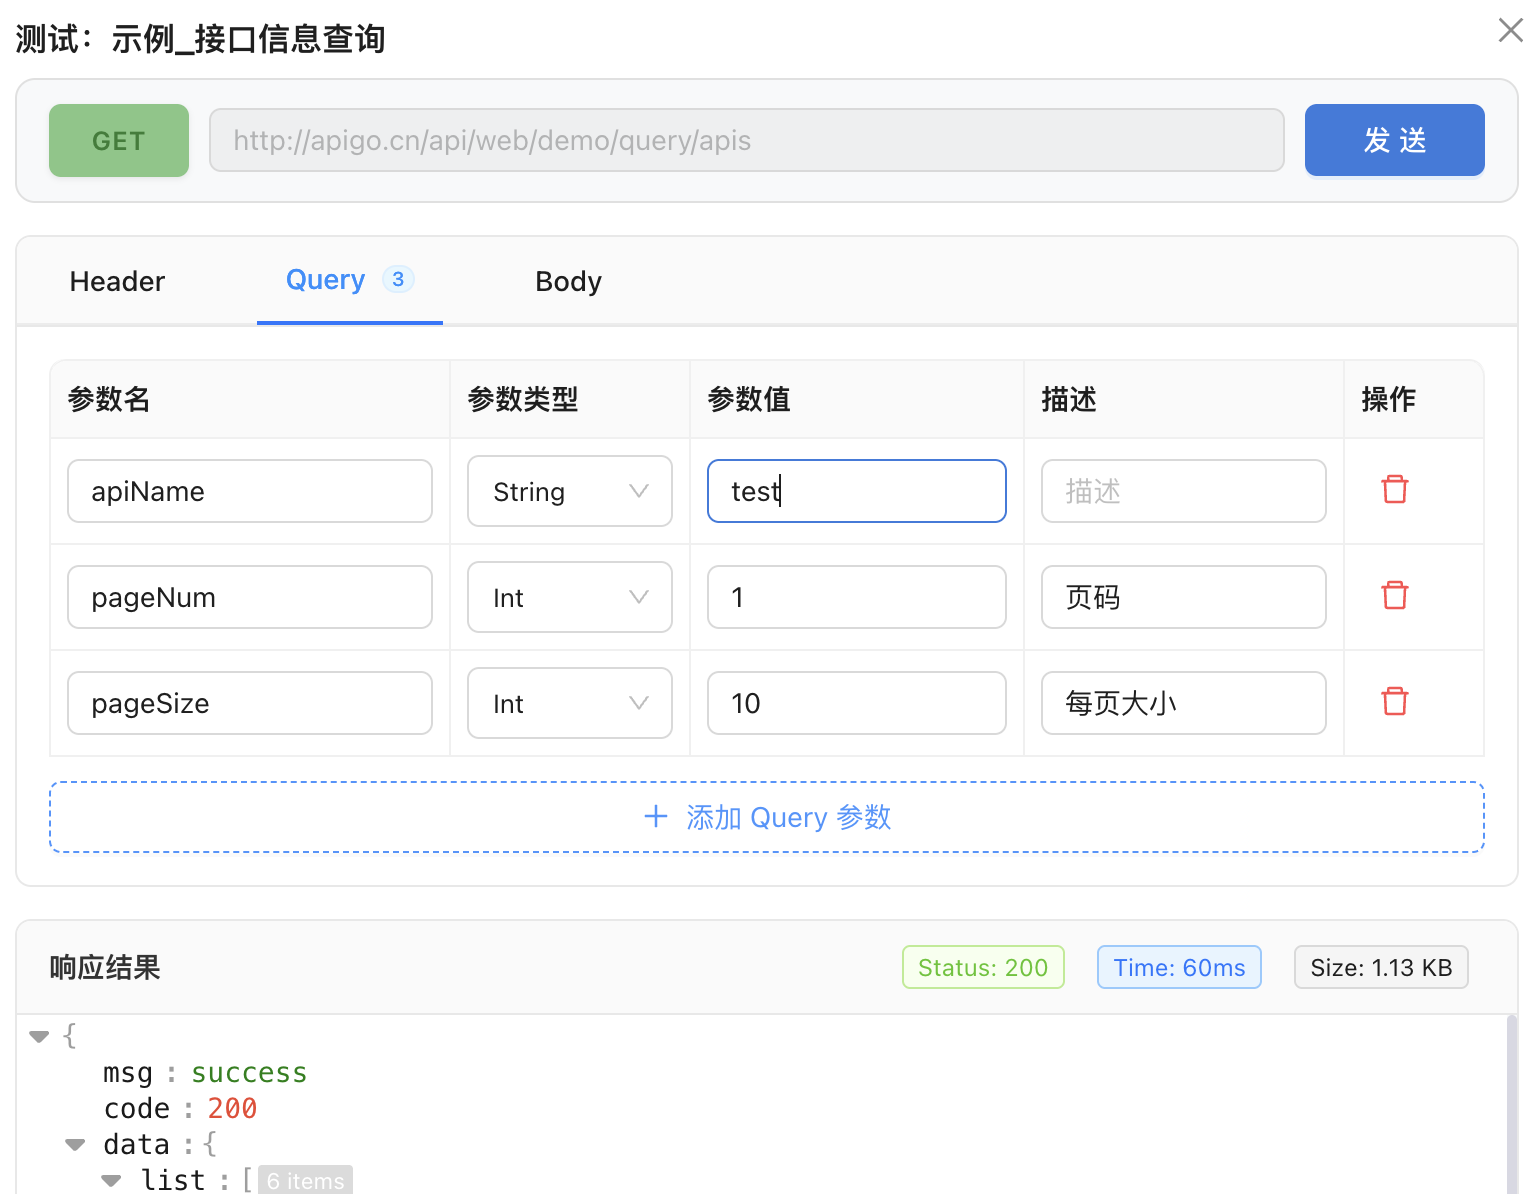Edit the pageSize parameter name field
This screenshot has height=1194, width=1538.
[x=250, y=703]
